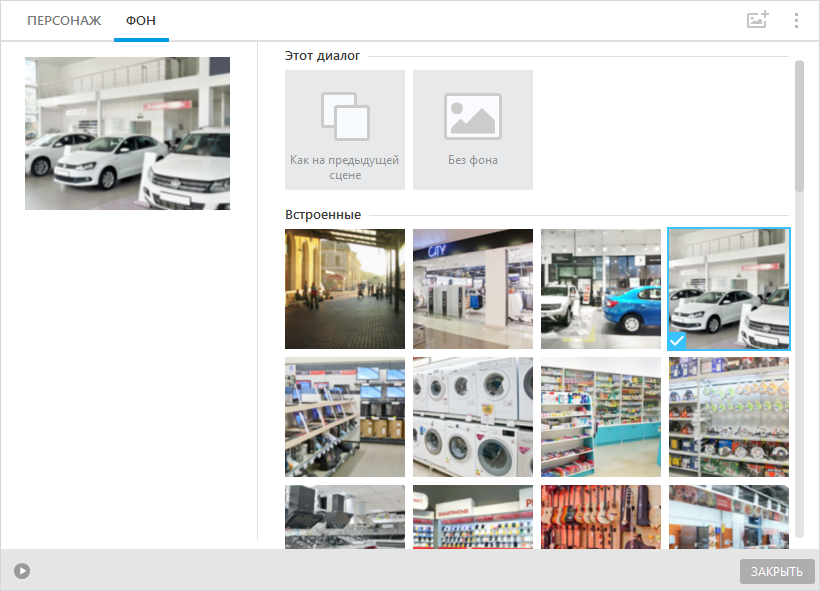This screenshot has width=820, height=591.
Task: Select the pharmacy shelves background
Action: click(x=601, y=417)
